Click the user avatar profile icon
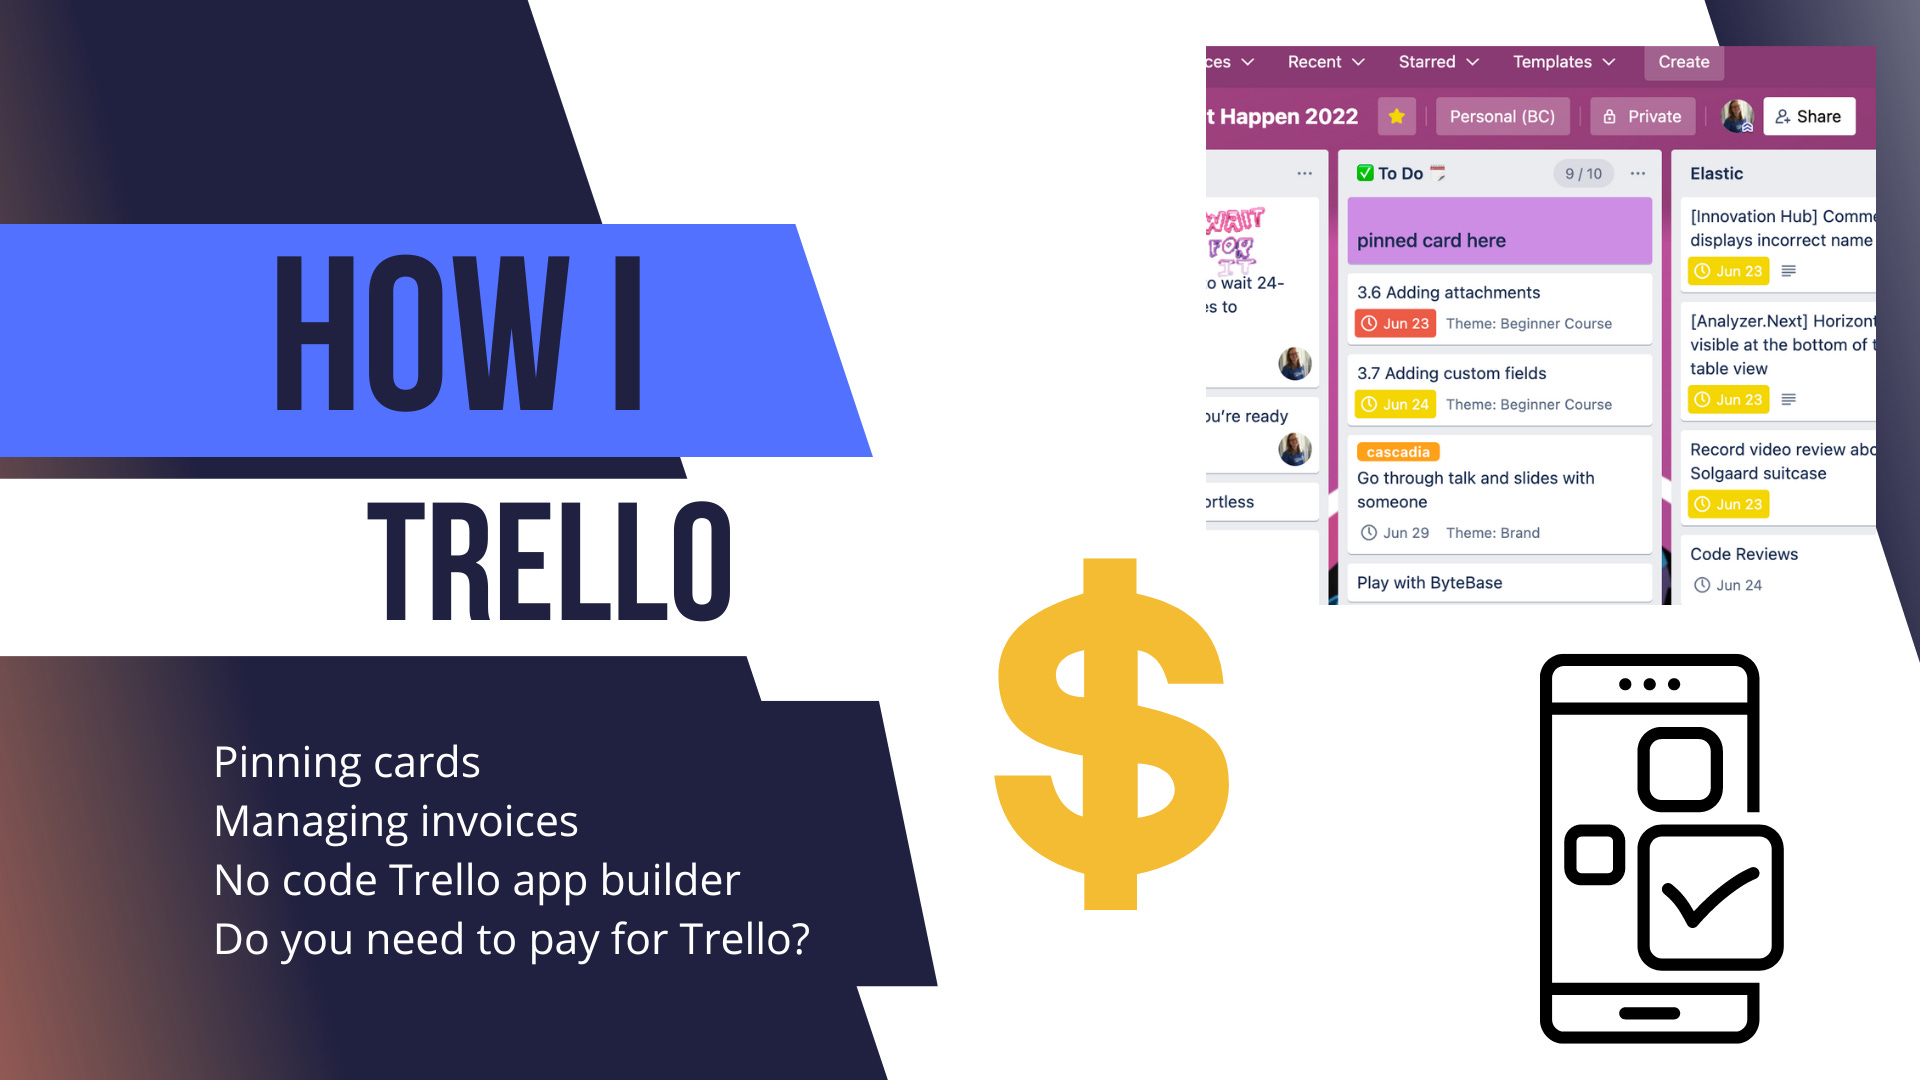Screen dimensions: 1920x1080 pyautogui.click(x=1737, y=116)
